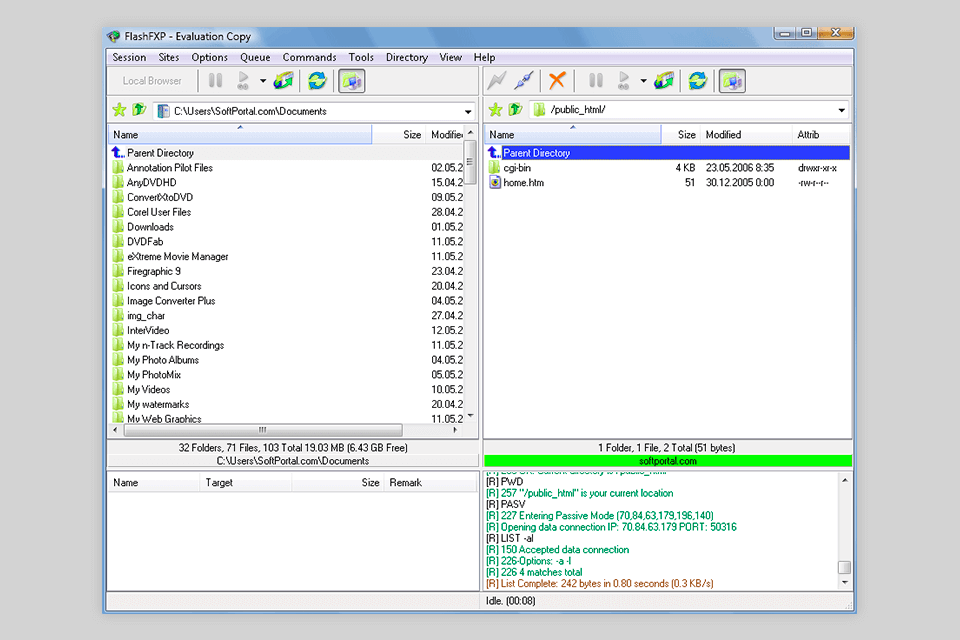The width and height of the screenshot is (960, 640).
Task: Click local pane globe transfer icon
Action: coord(283,81)
